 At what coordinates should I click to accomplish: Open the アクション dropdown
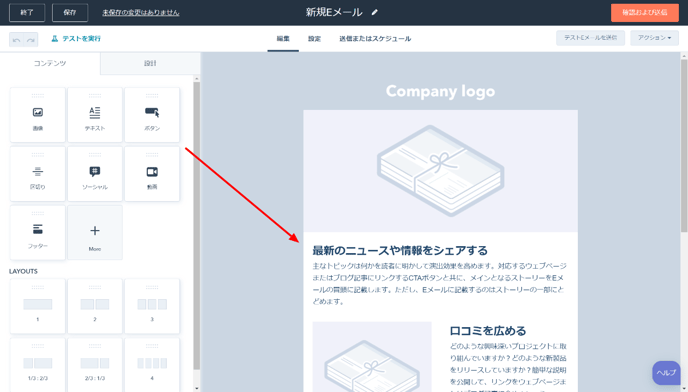point(654,38)
